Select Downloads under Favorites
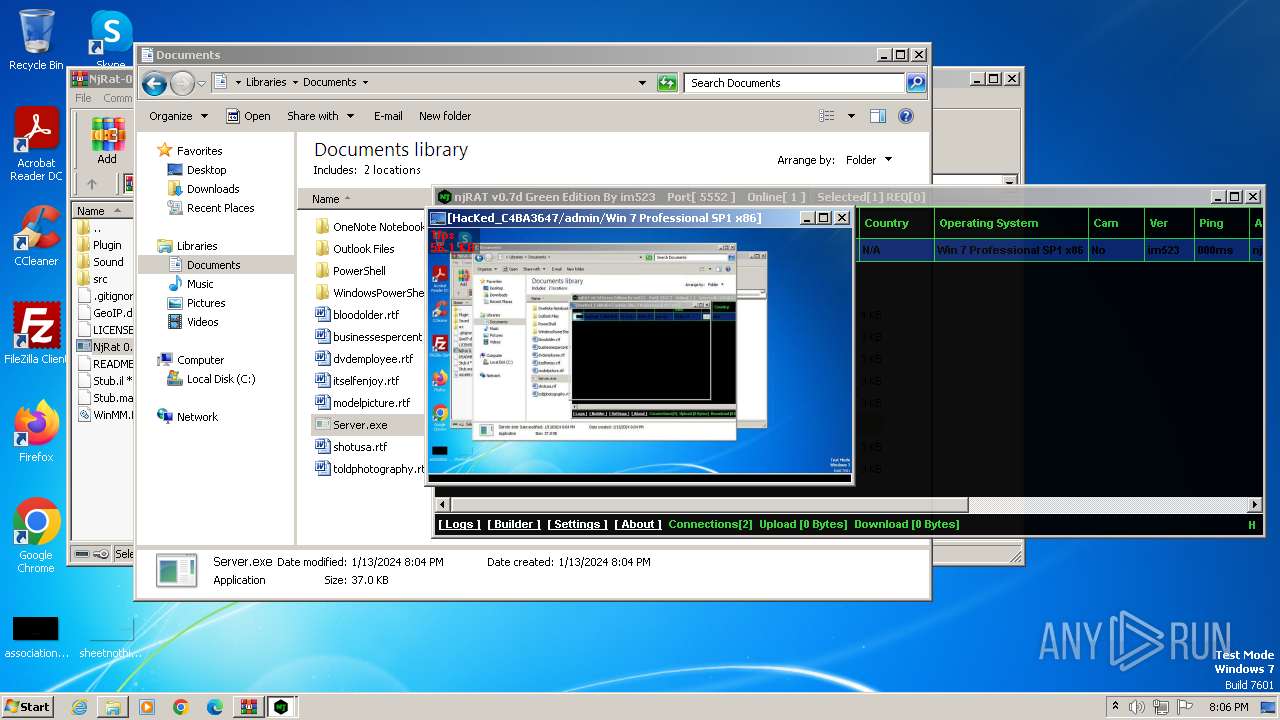Image resolution: width=1280 pixels, height=720 pixels. click(x=213, y=189)
